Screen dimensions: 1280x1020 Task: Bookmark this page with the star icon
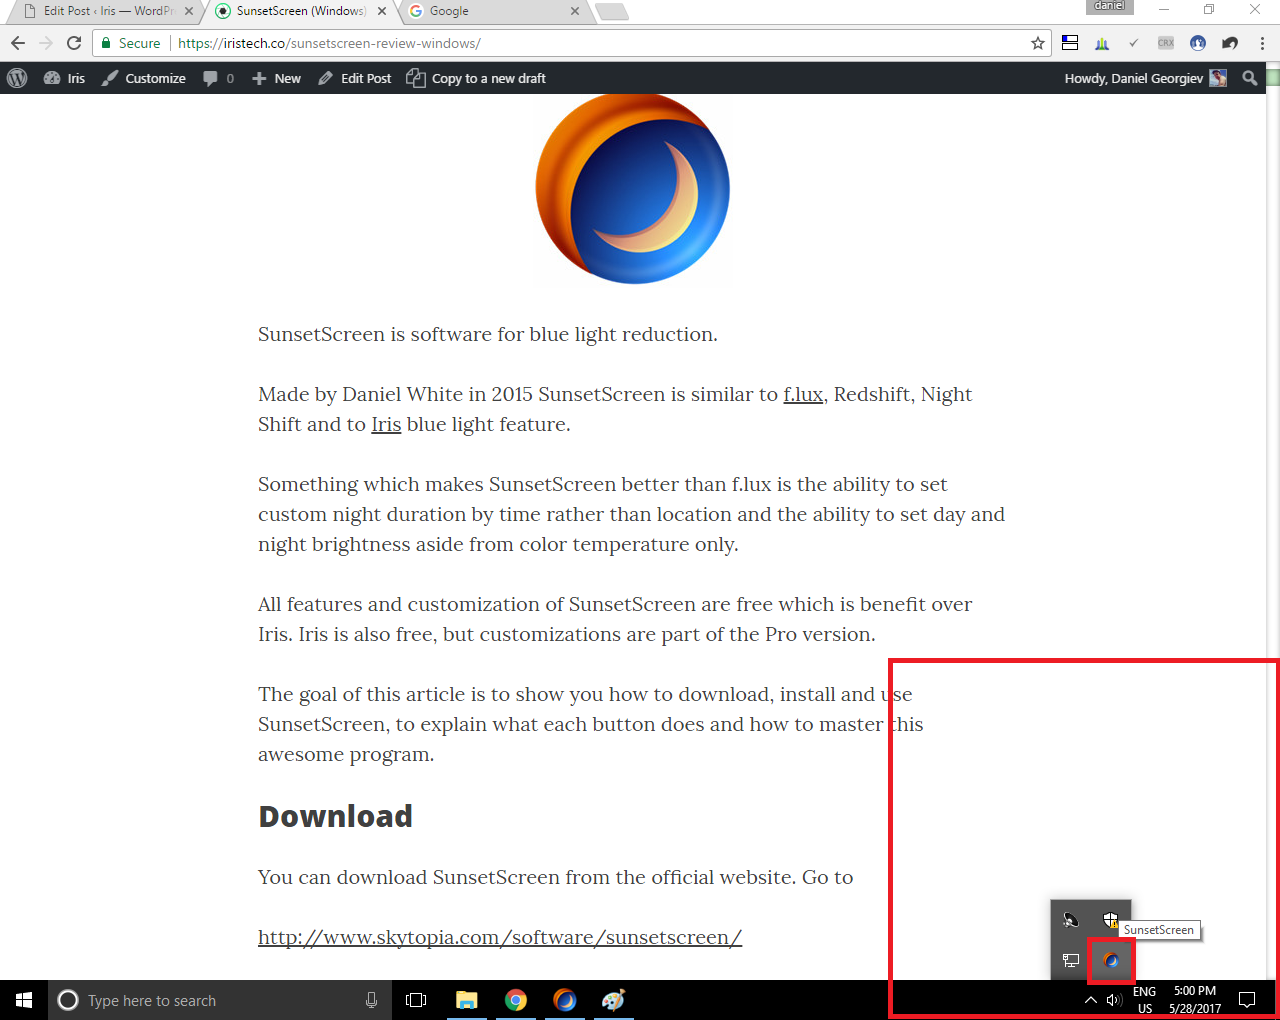click(x=1038, y=43)
